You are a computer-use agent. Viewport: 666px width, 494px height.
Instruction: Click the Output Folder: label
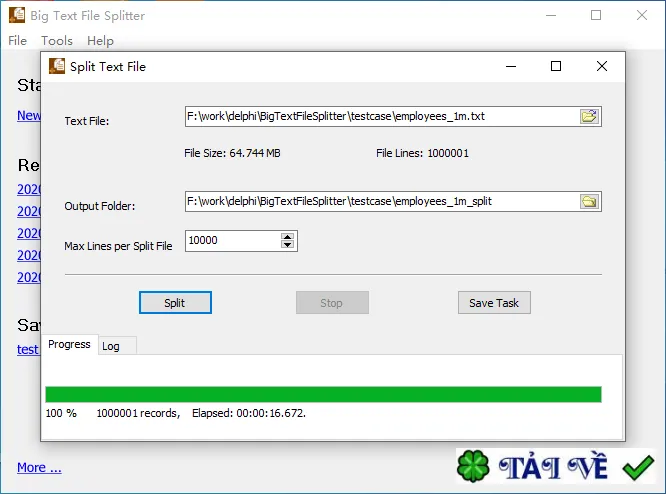point(100,206)
